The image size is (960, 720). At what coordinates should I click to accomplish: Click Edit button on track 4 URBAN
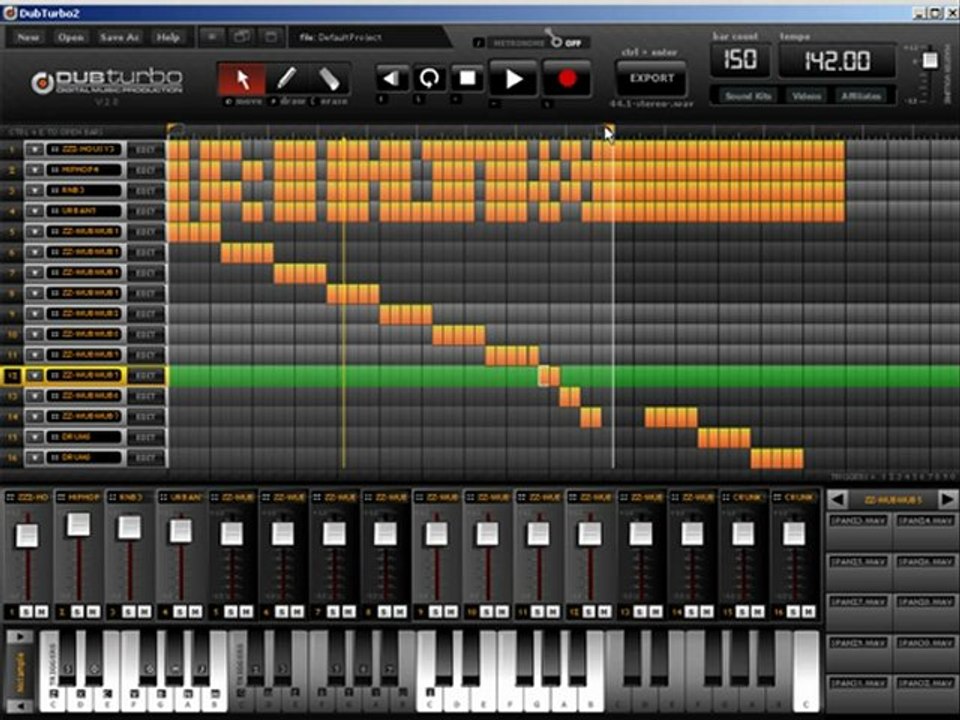pyautogui.click(x=145, y=211)
